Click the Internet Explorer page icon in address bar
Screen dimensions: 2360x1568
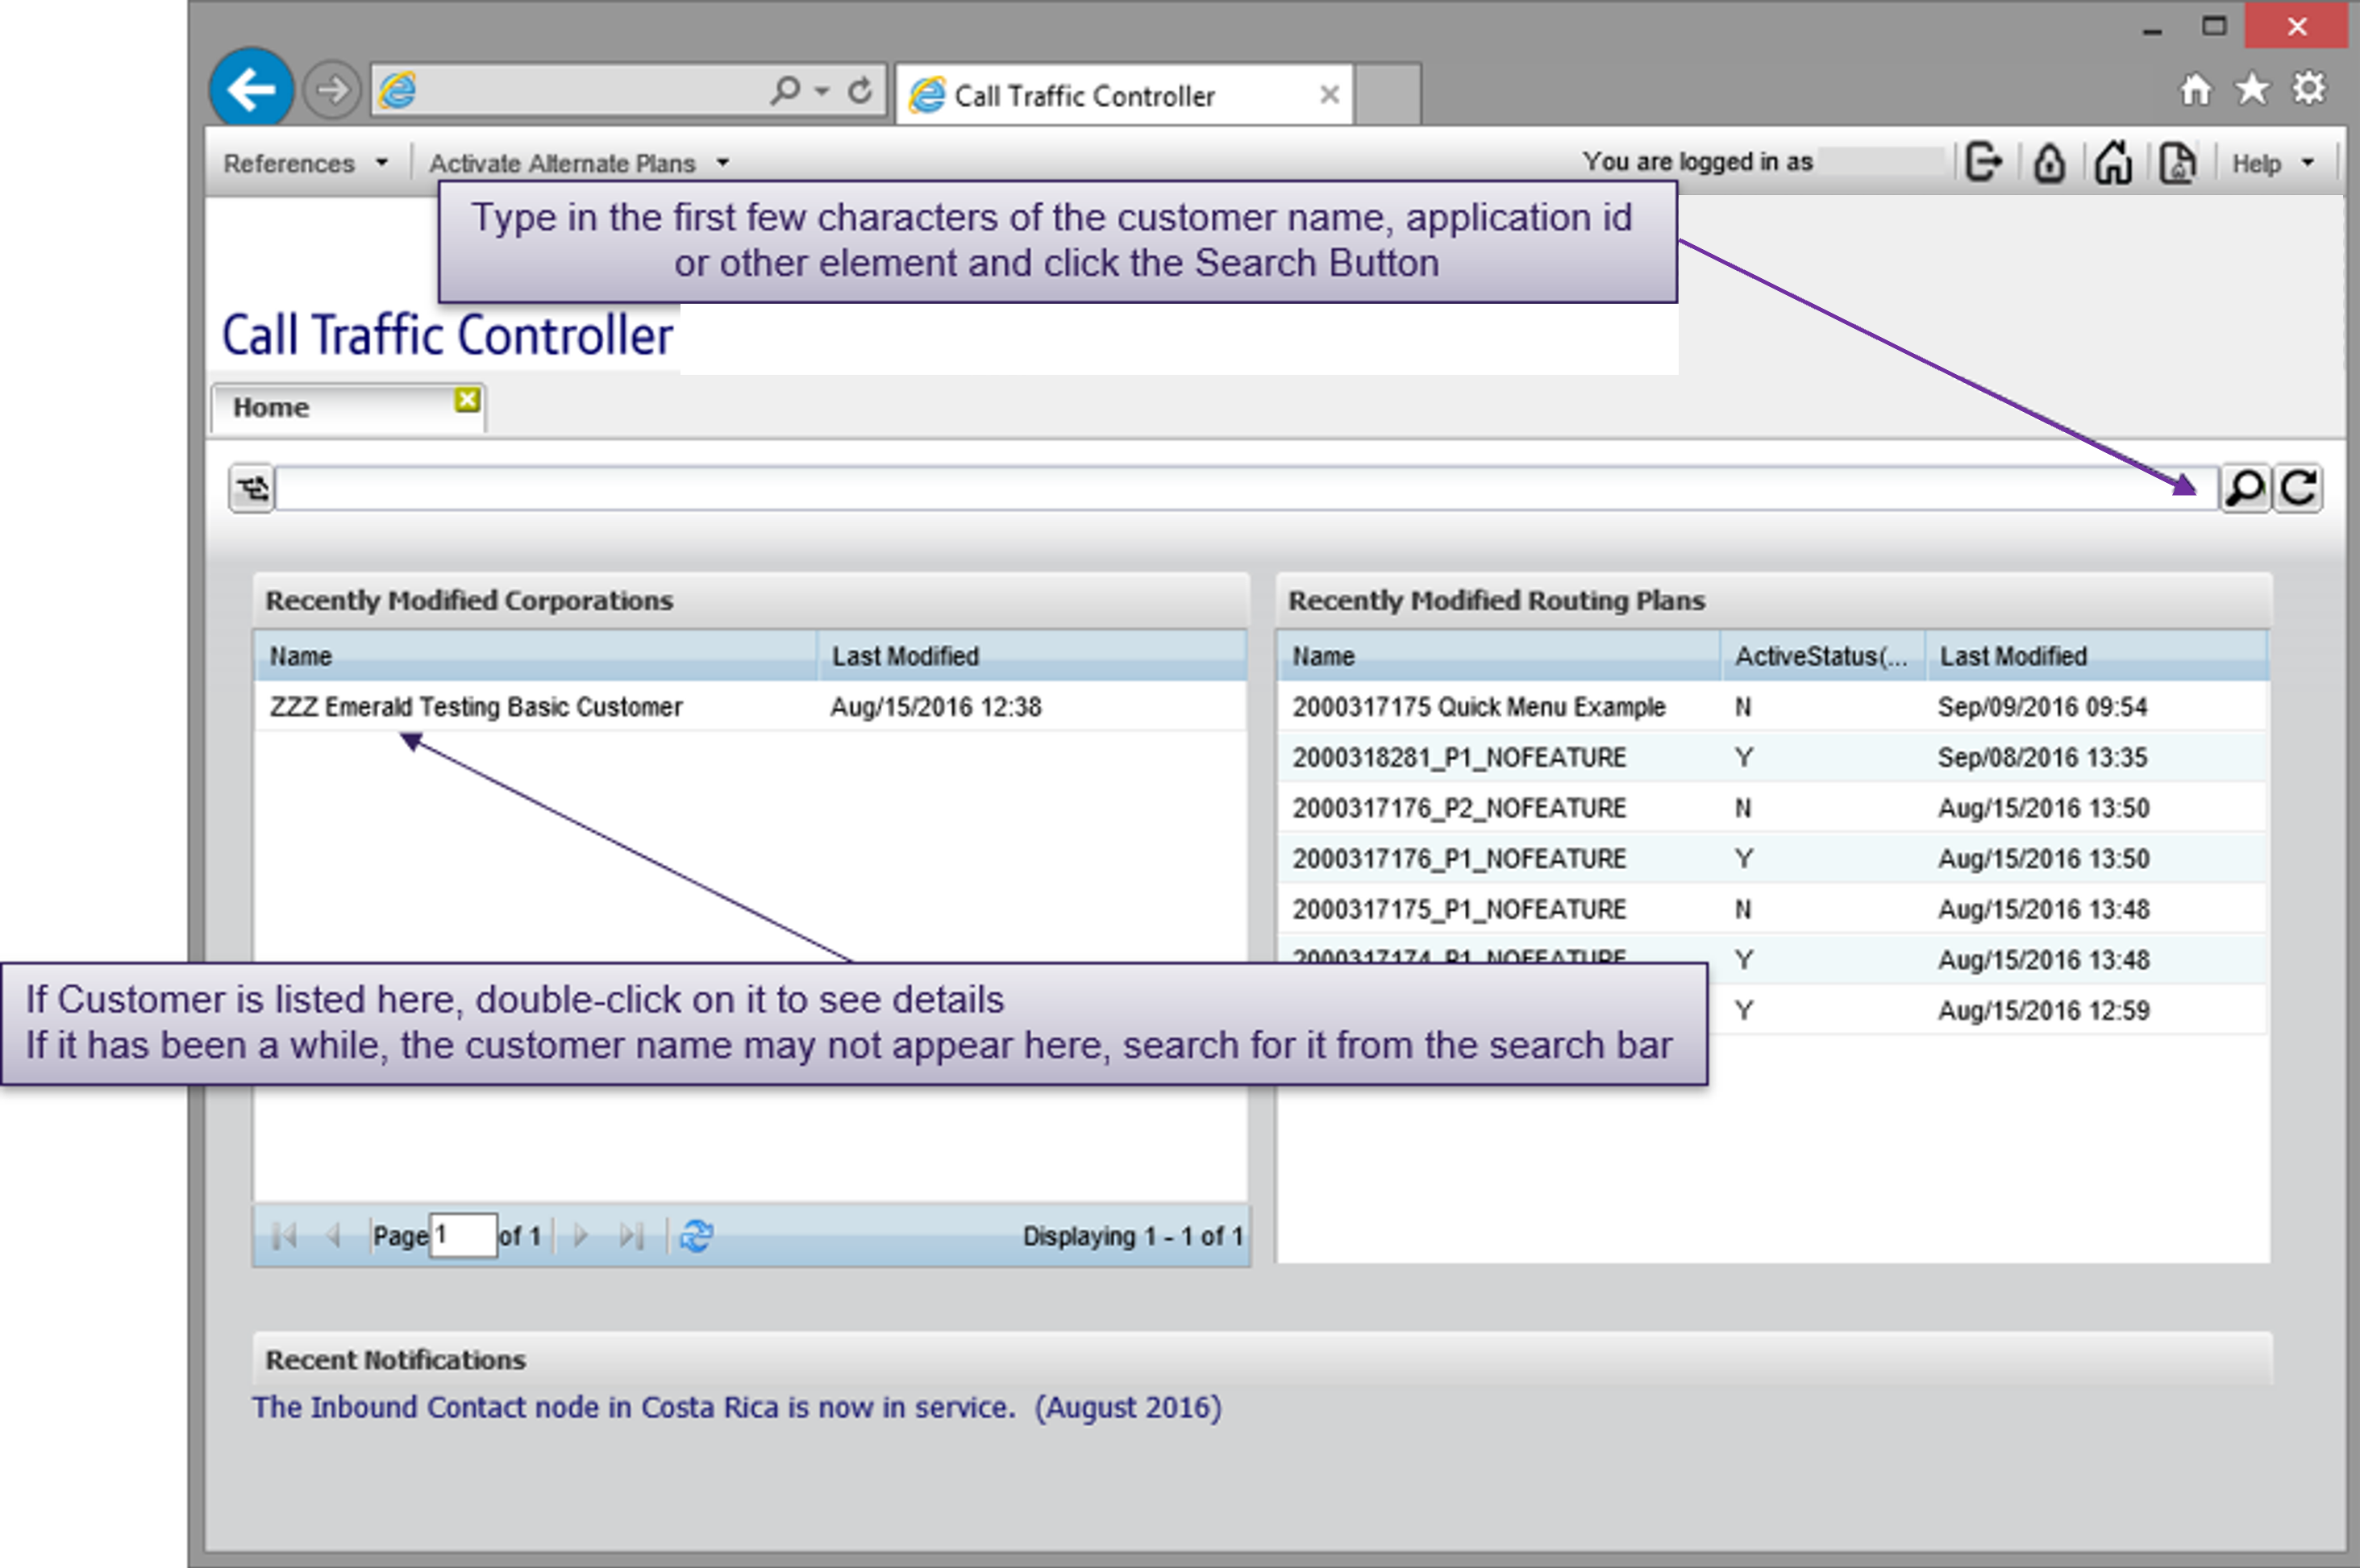point(398,90)
